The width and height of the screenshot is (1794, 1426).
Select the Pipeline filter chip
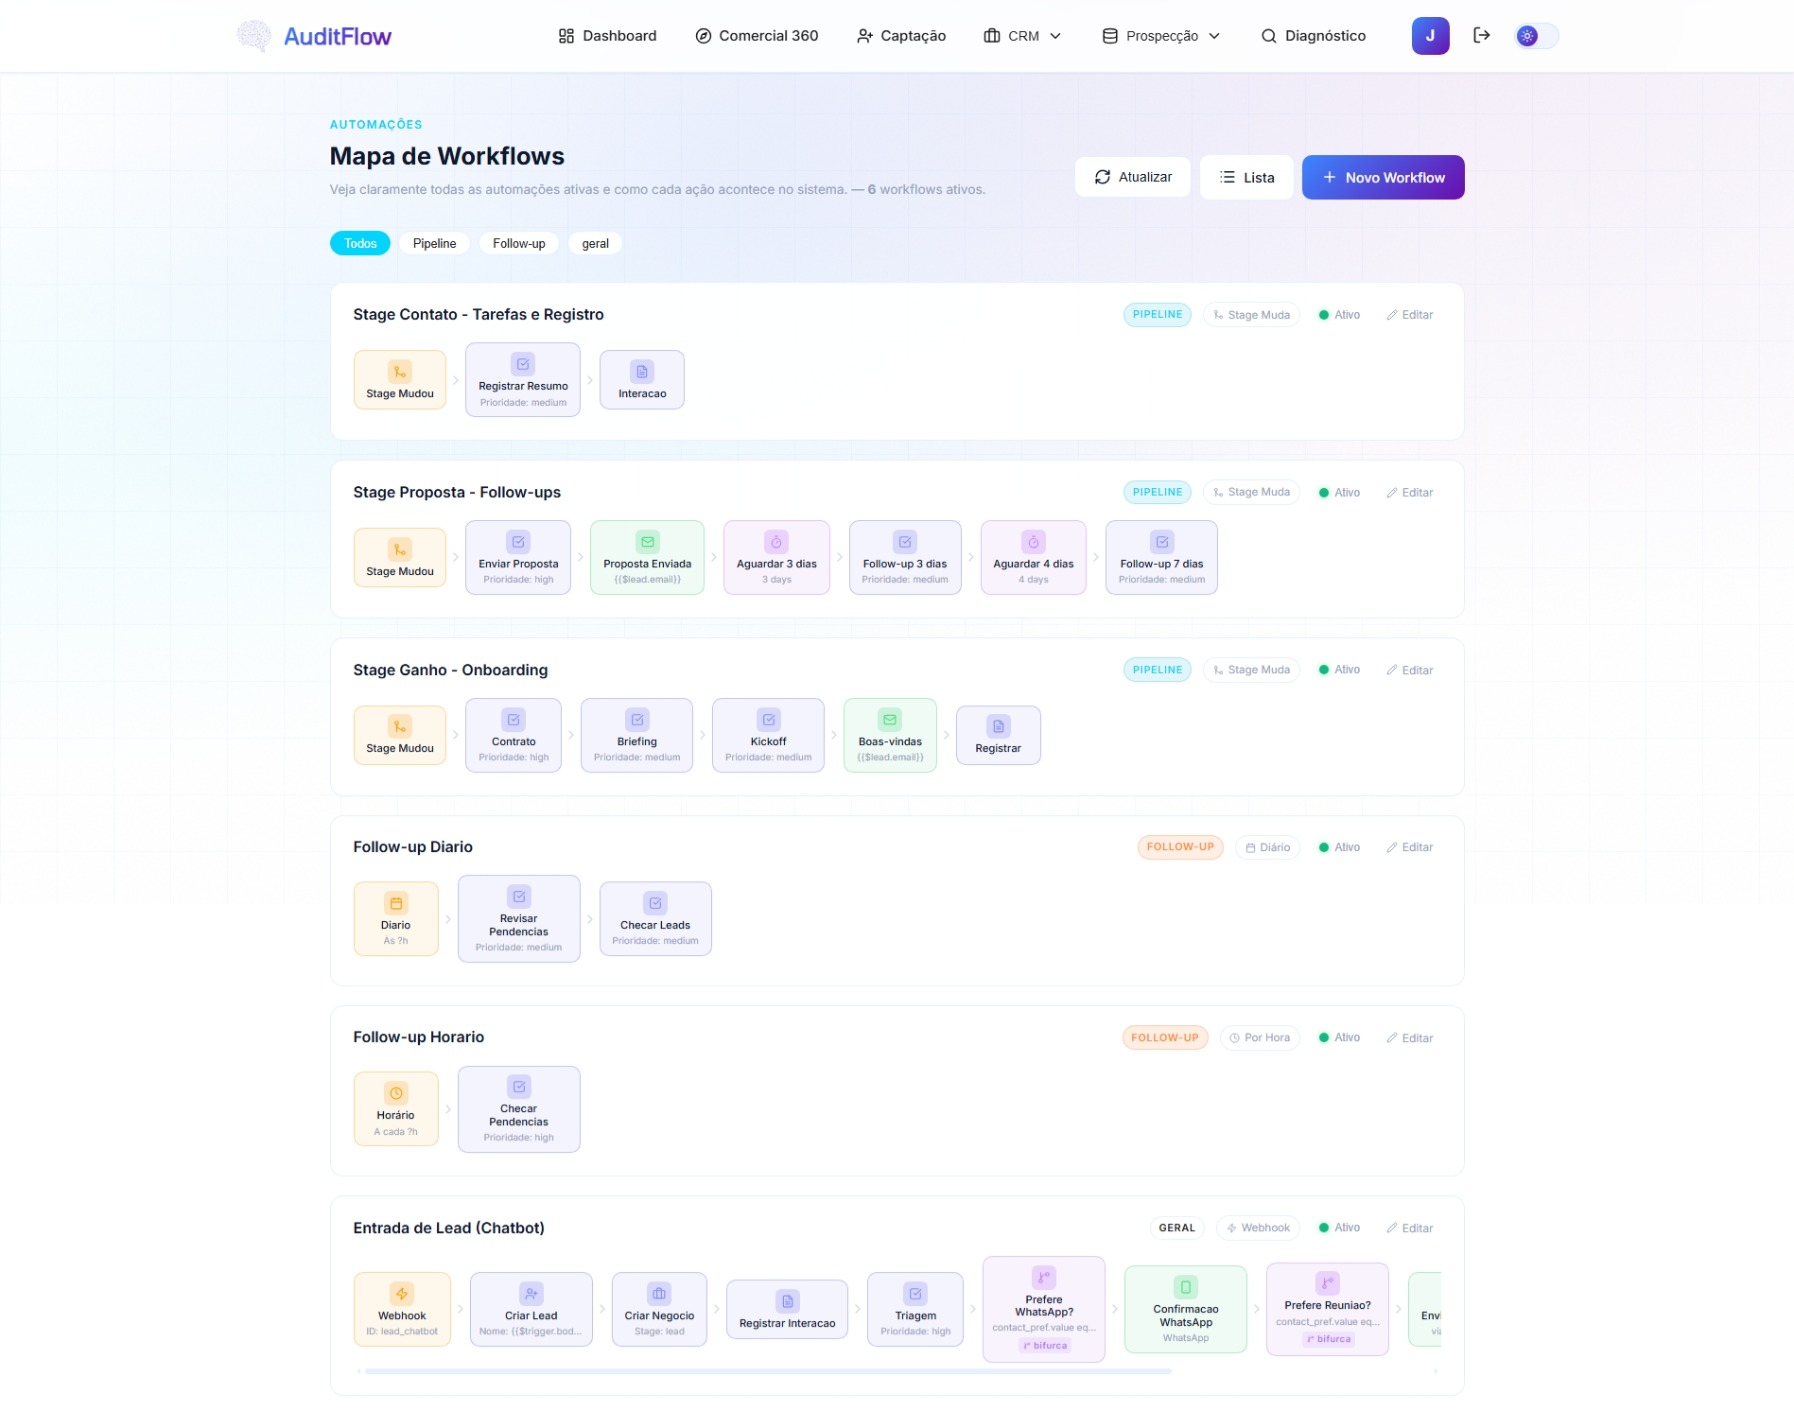click(434, 243)
